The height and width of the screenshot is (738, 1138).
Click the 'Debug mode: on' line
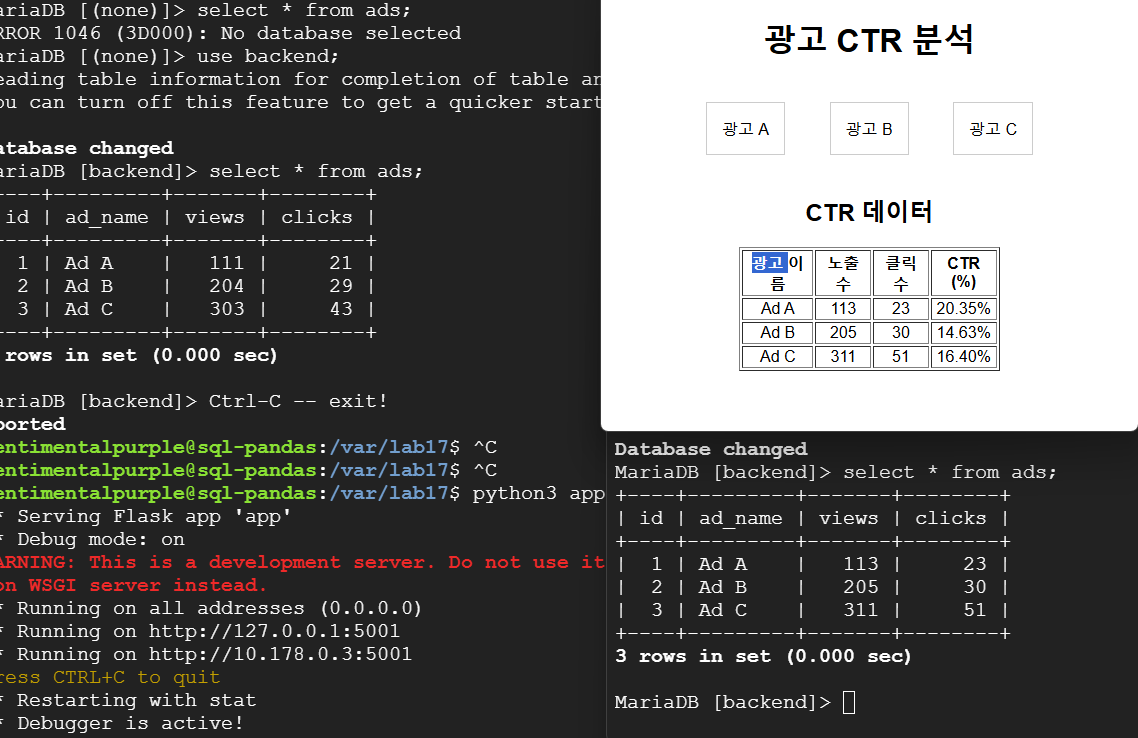coord(101,539)
